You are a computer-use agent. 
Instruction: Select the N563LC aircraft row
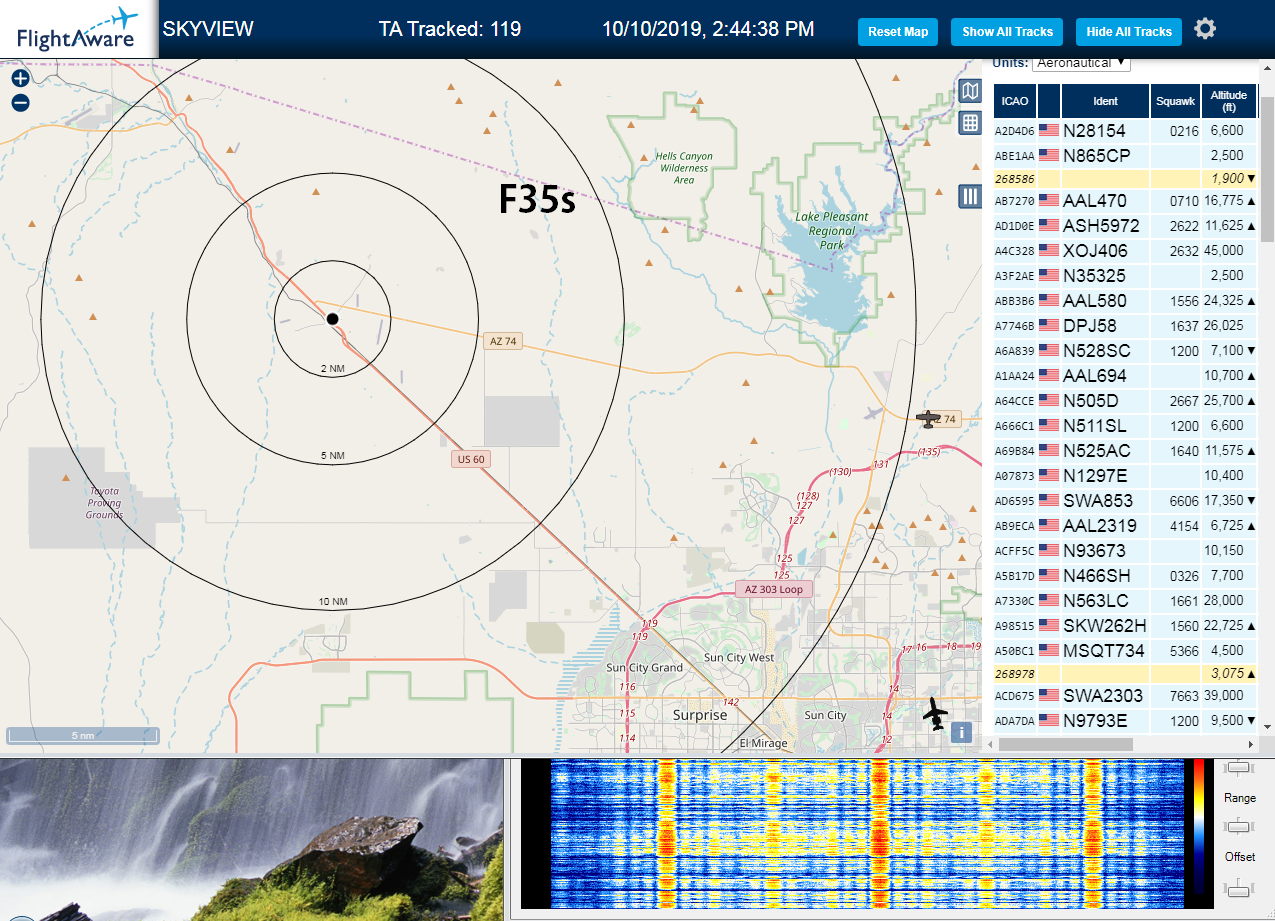1125,600
